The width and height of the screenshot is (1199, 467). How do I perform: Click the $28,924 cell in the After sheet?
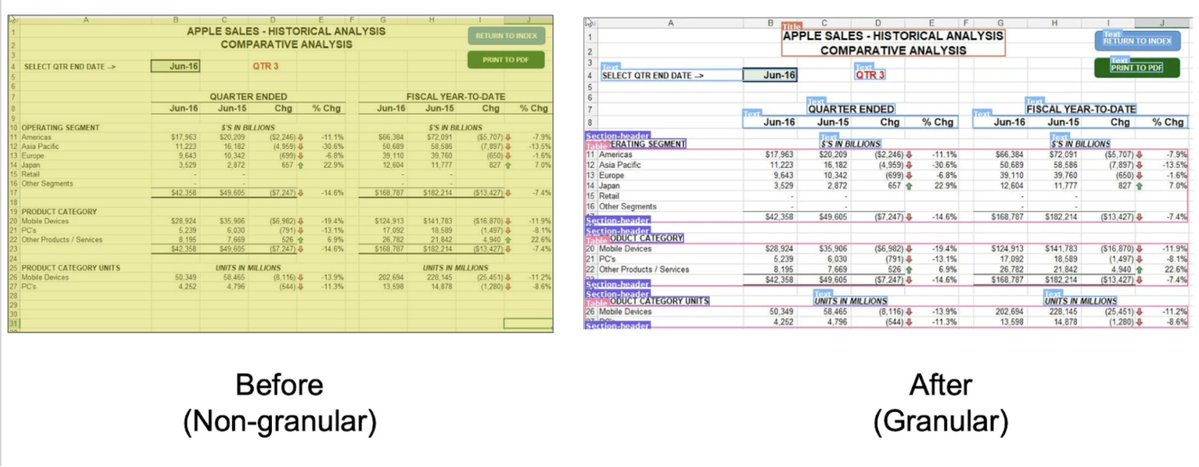tap(780, 248)
